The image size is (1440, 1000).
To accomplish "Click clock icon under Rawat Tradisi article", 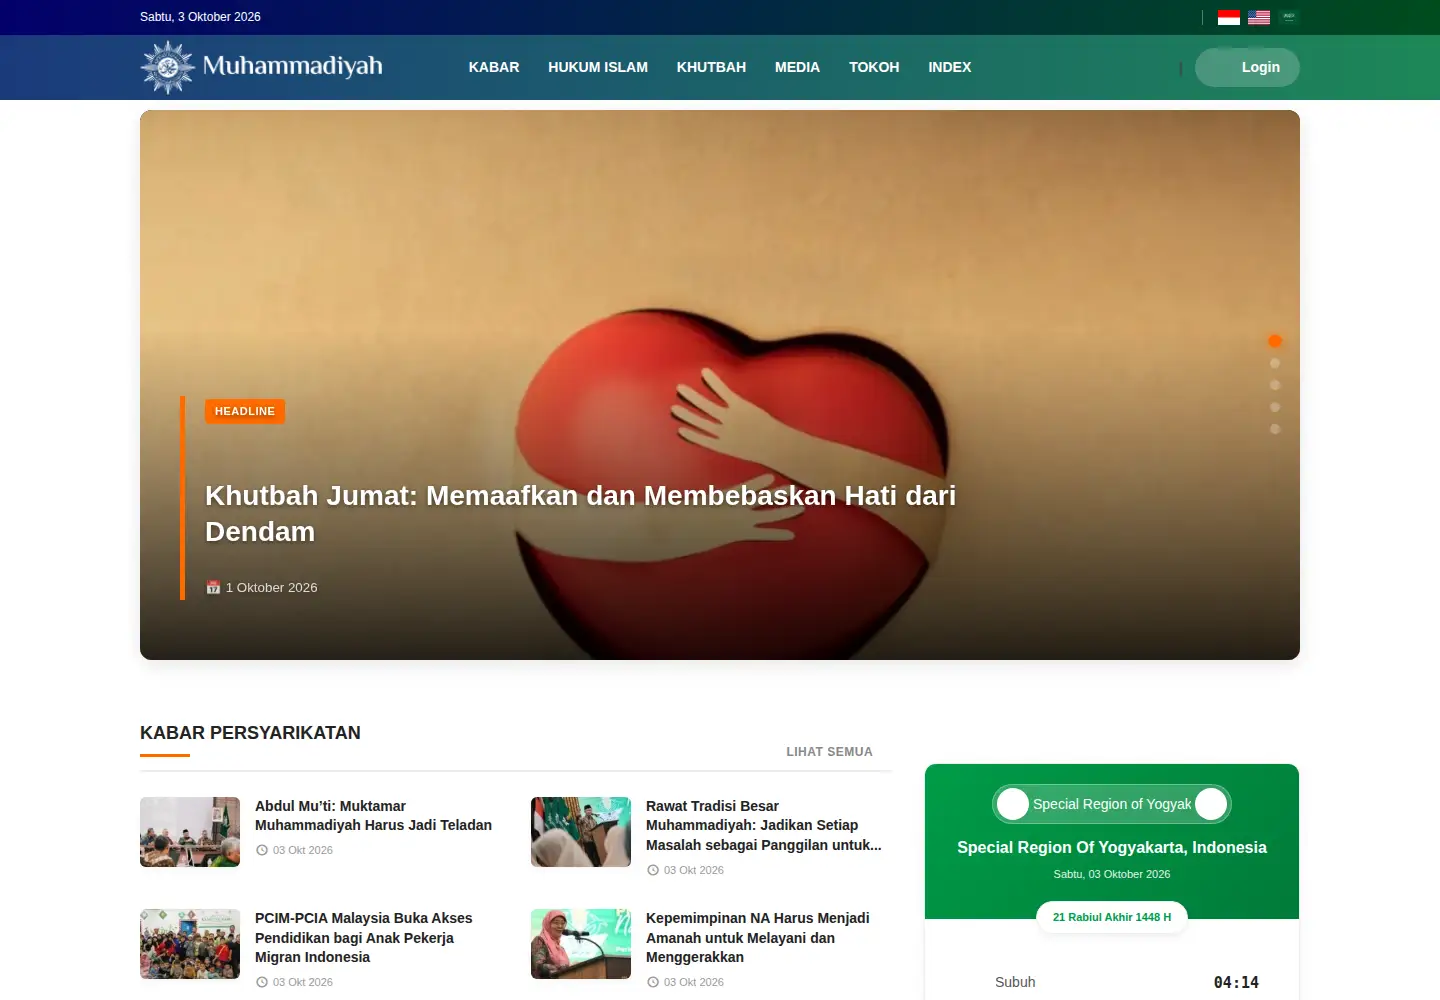I will click(x=653, y=870).
